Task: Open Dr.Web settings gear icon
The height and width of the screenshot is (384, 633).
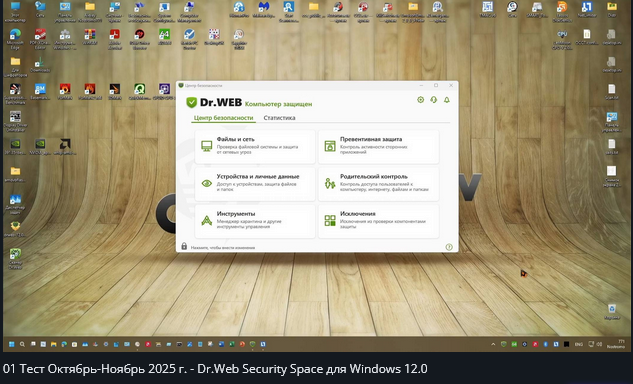Action: (420, 100)
